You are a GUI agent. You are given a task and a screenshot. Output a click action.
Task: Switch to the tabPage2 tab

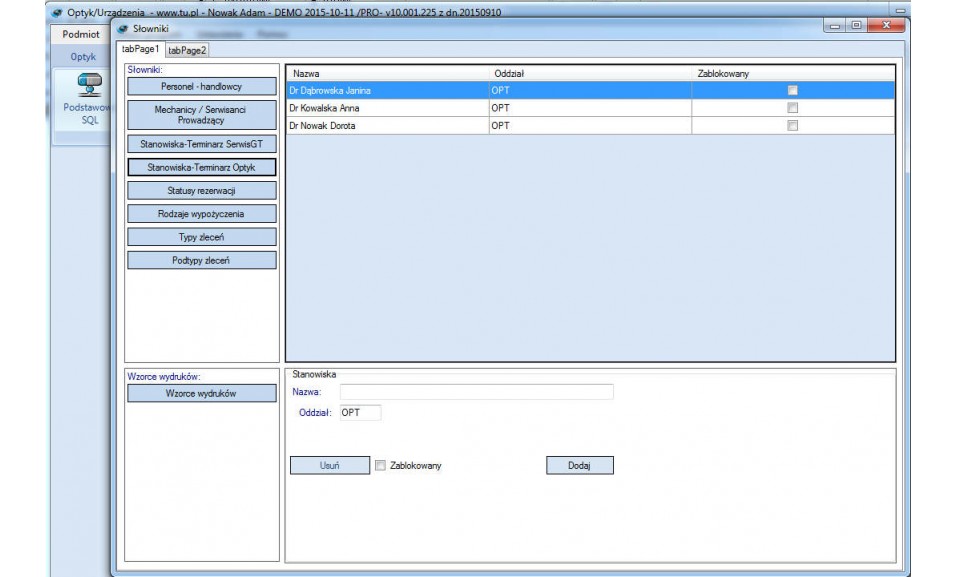pyautogui.click(x=187, y=50)
